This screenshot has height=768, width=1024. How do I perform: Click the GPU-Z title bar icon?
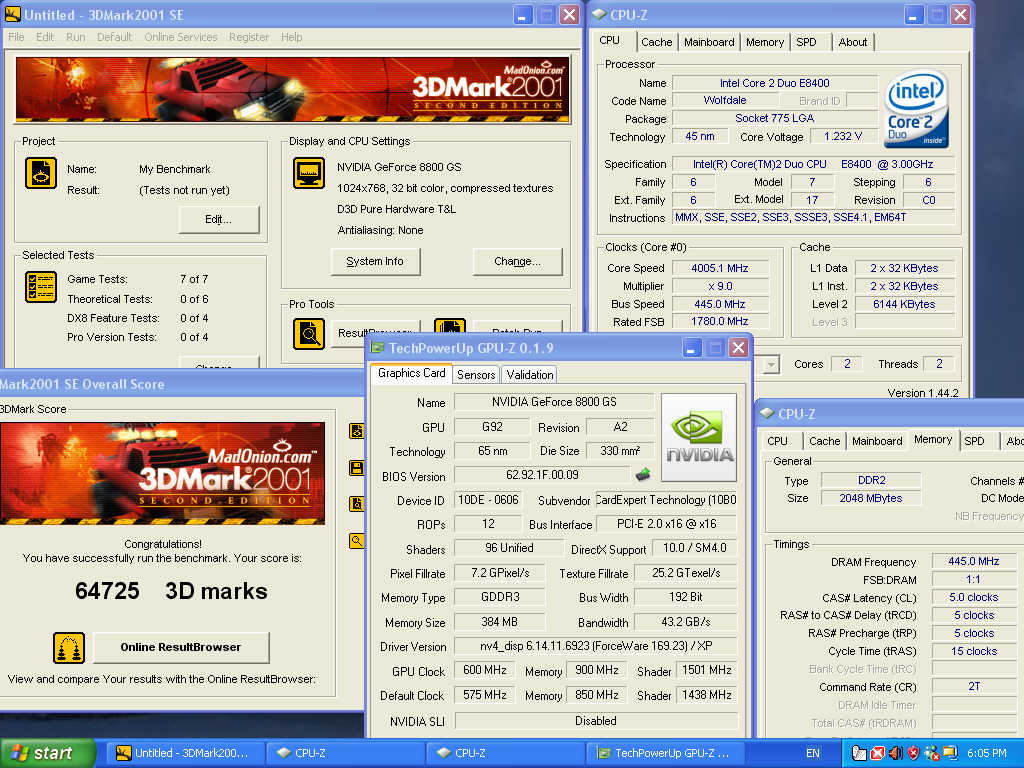(377, 347)
